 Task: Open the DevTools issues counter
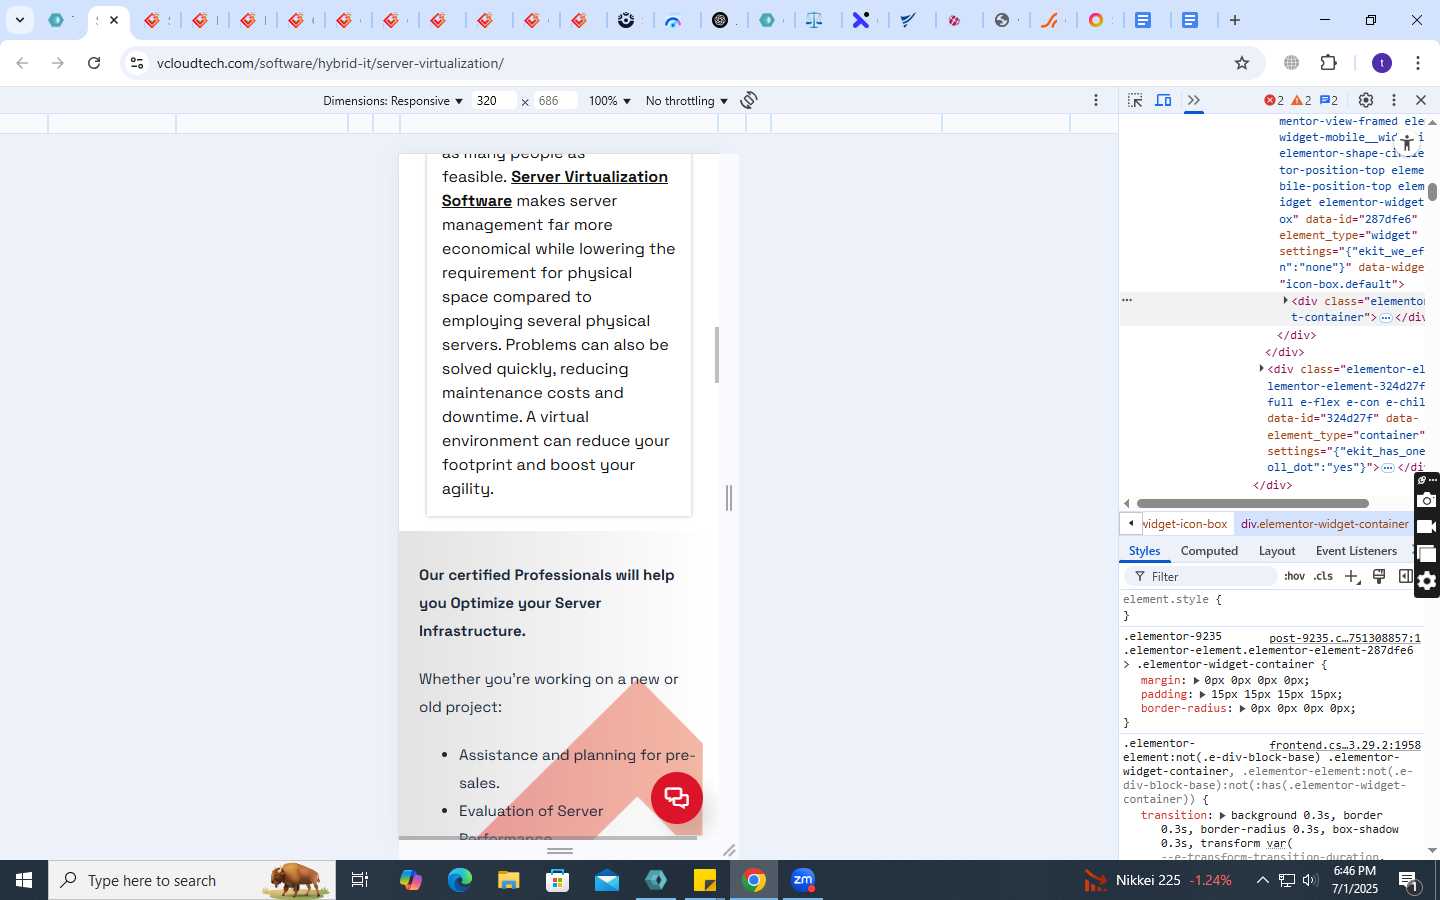point(1329,100)
